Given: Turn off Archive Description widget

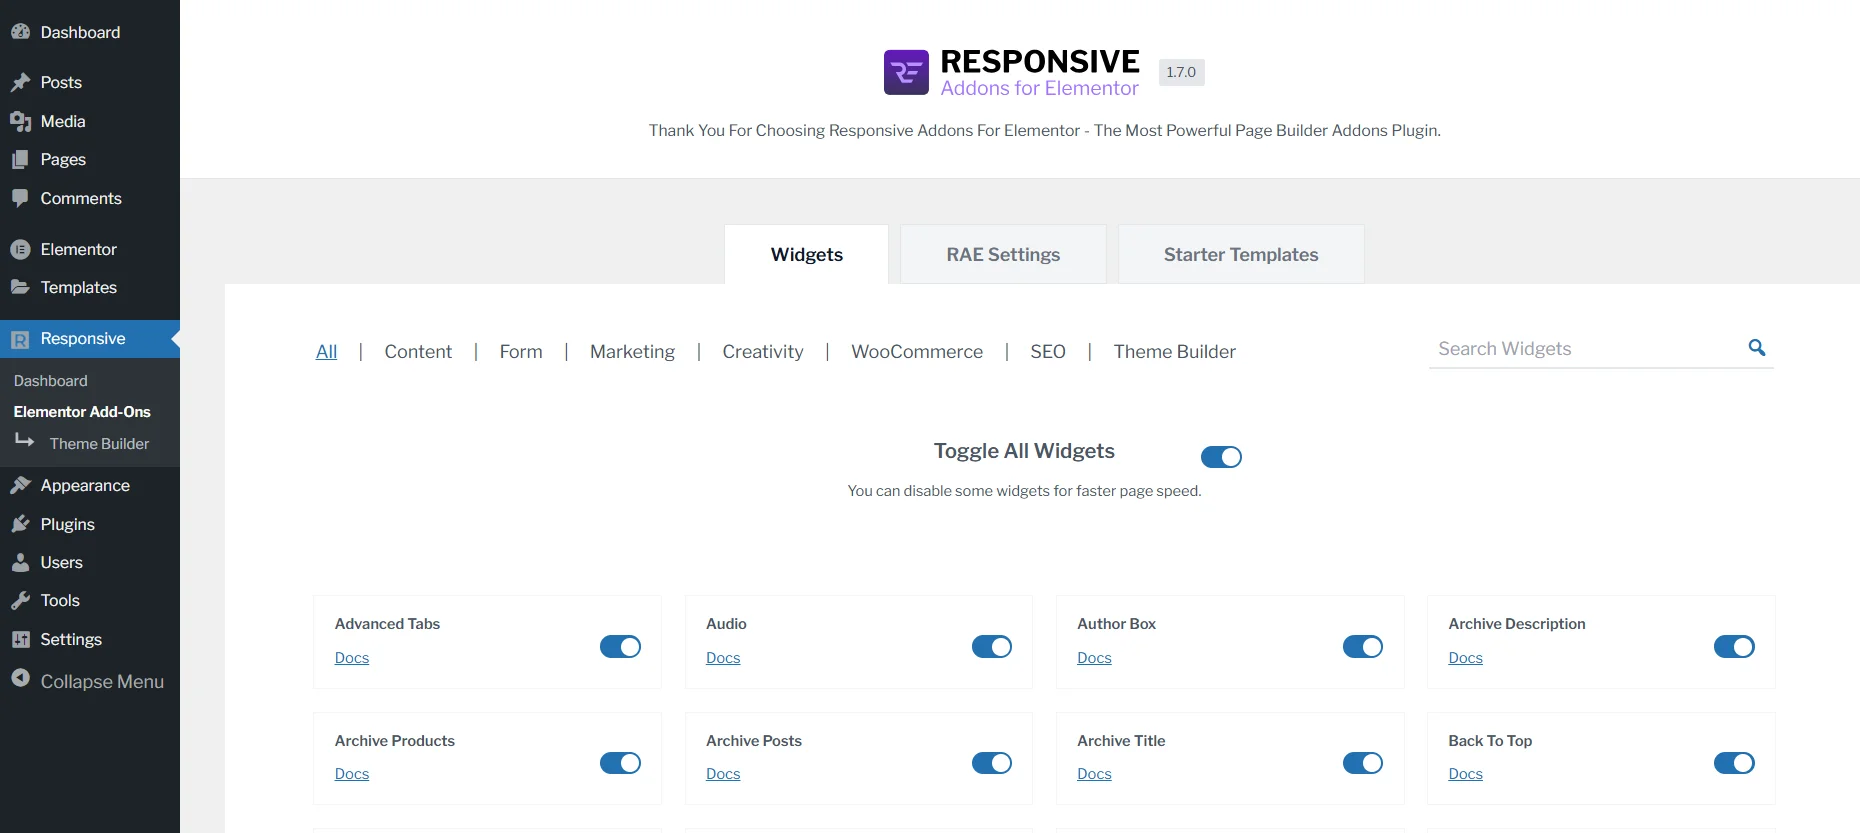Looking at the screenshot, I should (1734, 647).
